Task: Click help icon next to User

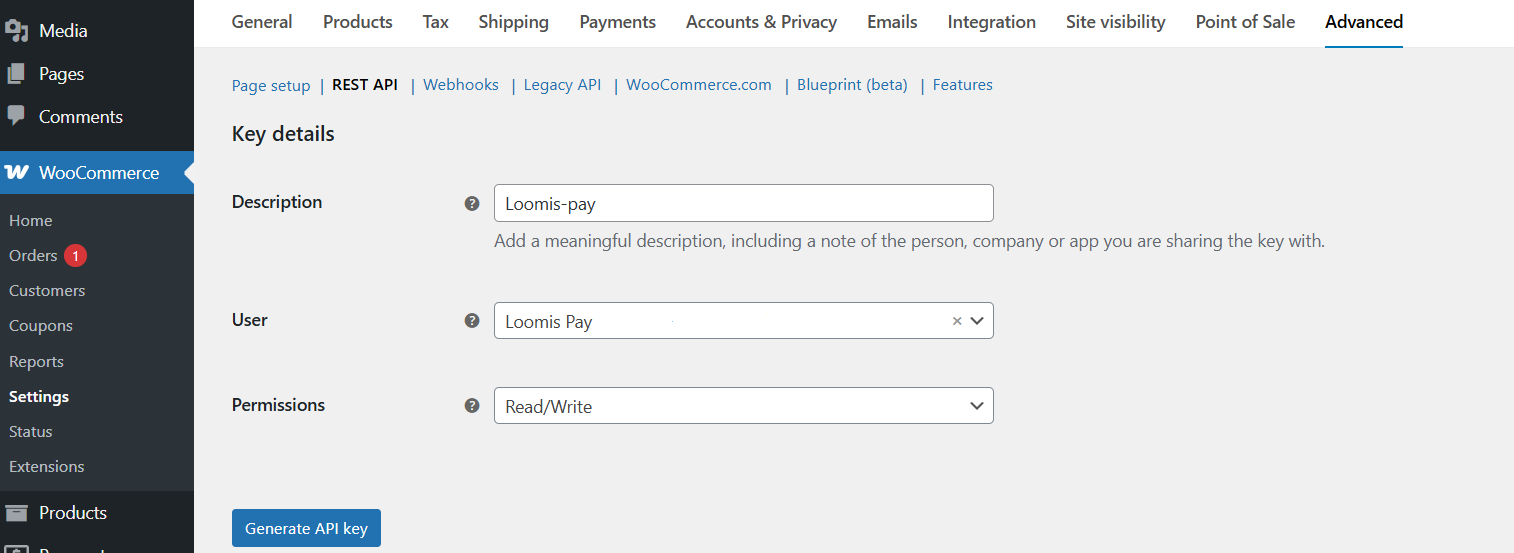Action: click(x=472, y=321)
